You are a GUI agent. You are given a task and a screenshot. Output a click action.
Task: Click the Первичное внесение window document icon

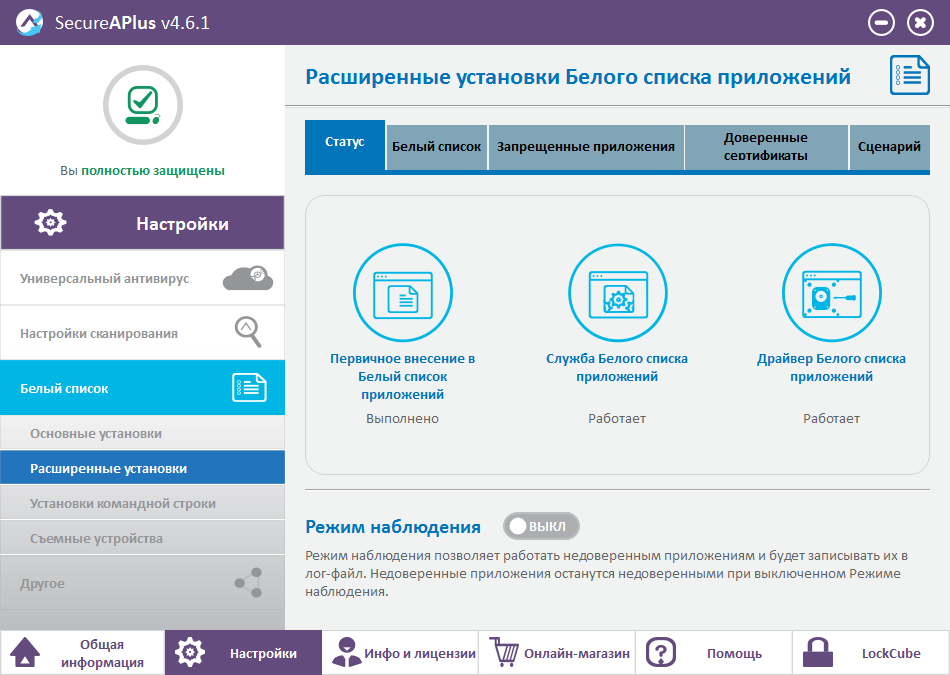(x=403, y=293)
